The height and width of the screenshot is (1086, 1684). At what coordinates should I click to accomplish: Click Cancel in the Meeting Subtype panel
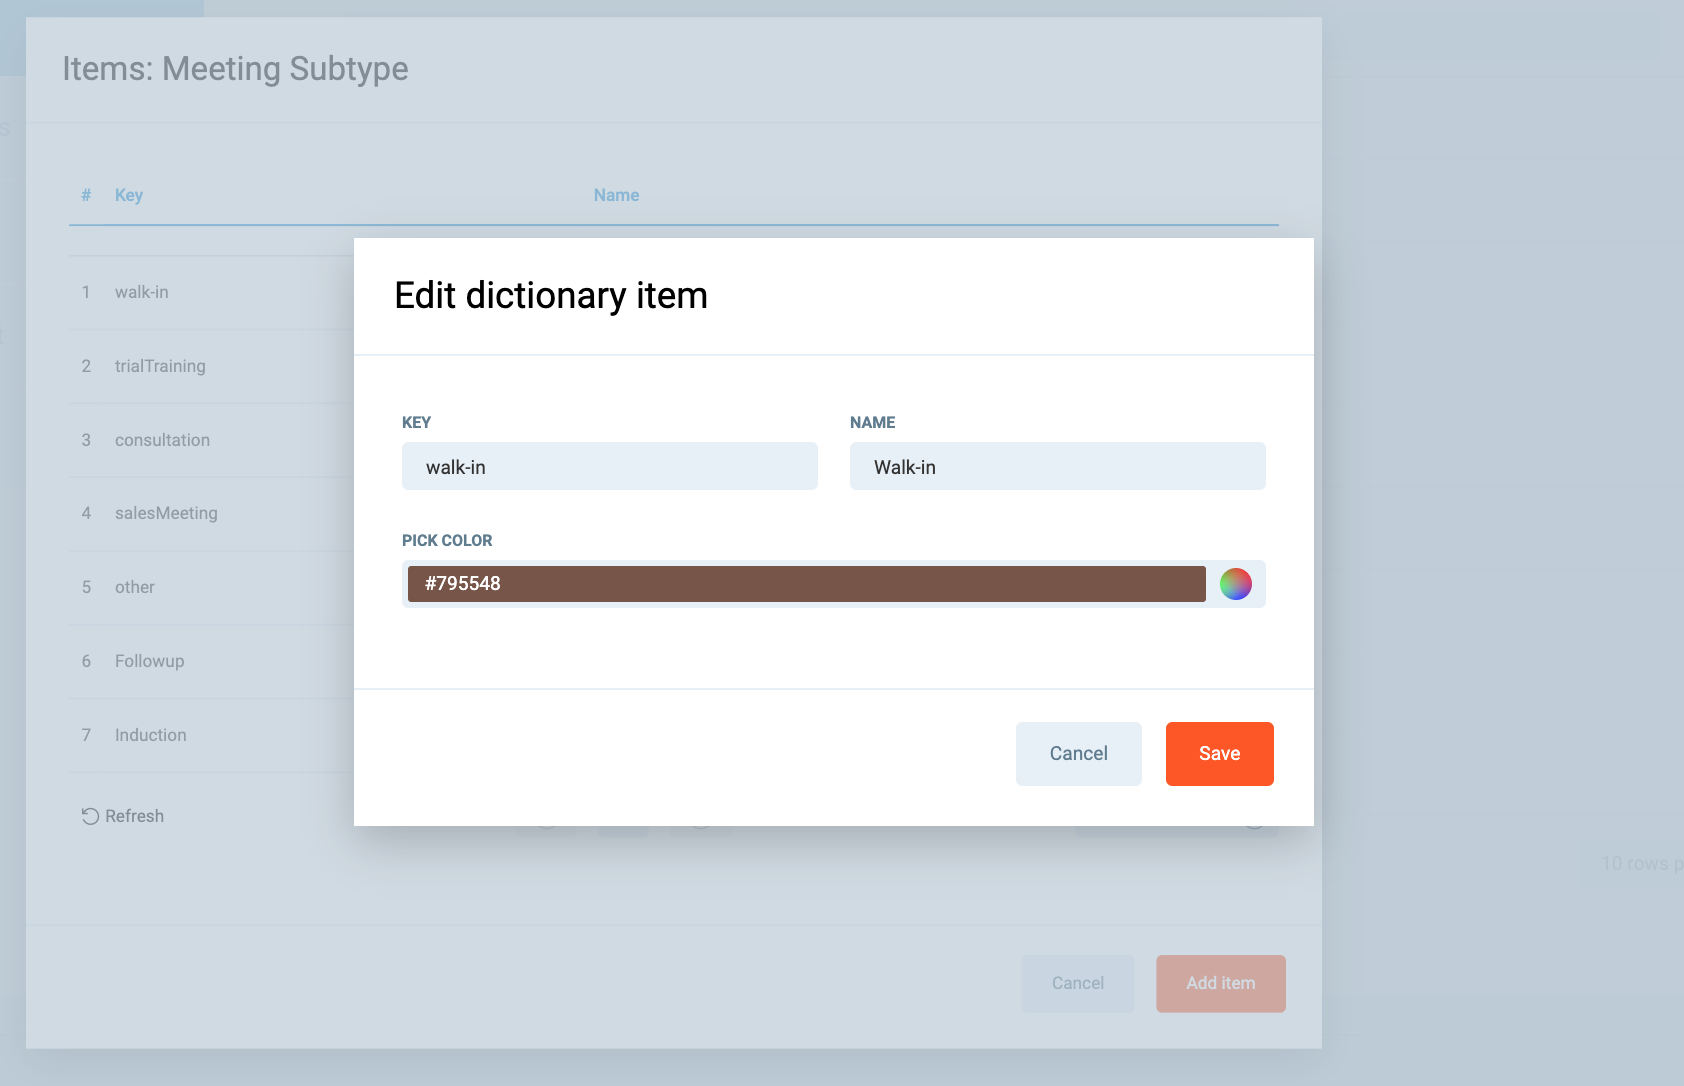click(x=1077, y=984)
